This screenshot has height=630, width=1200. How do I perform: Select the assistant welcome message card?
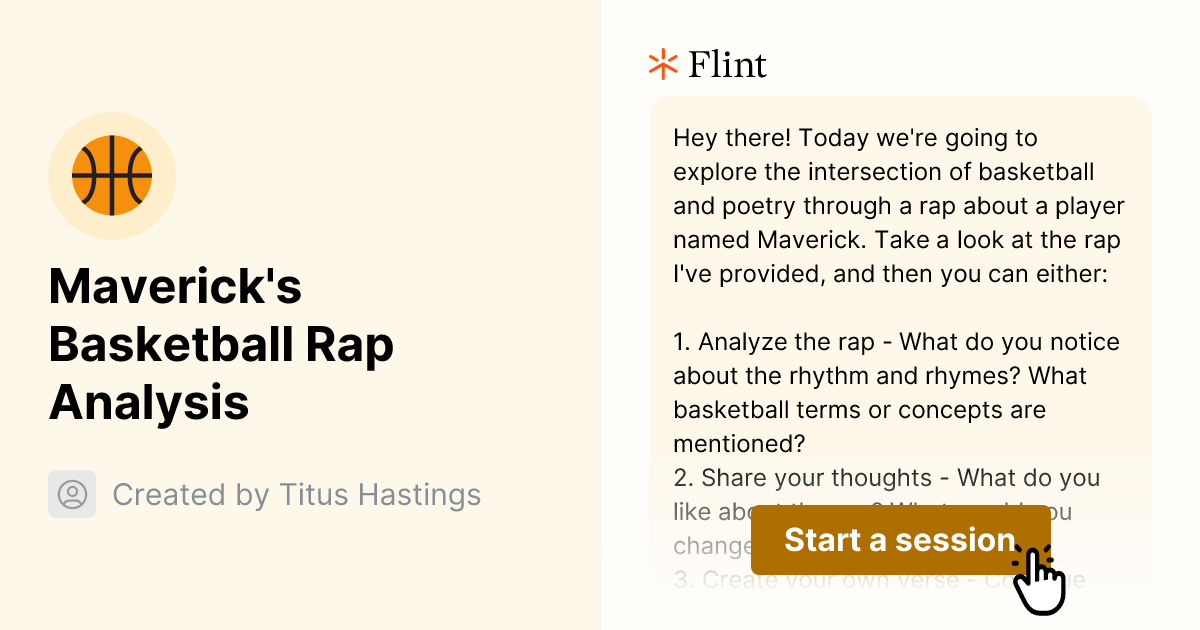897,300
